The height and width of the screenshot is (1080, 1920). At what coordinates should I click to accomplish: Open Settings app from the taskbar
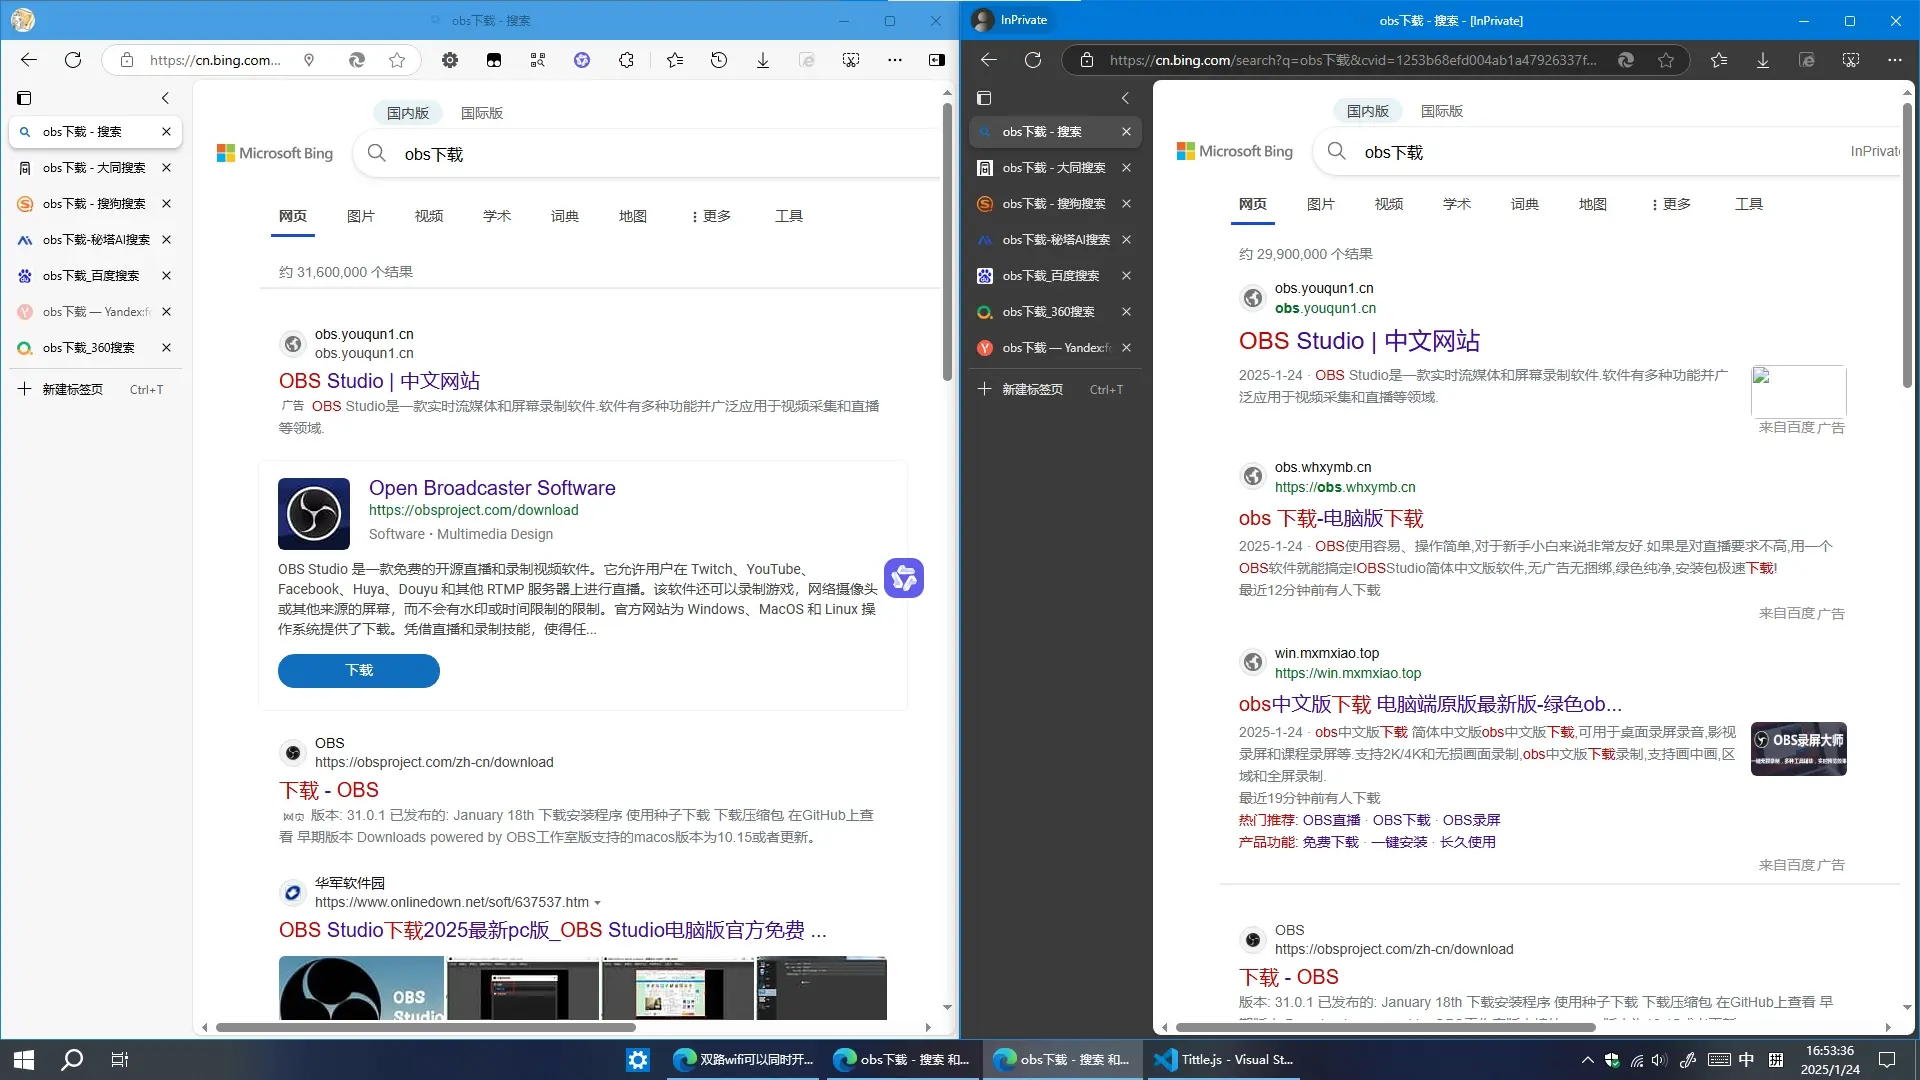(x=638, y=1060)
